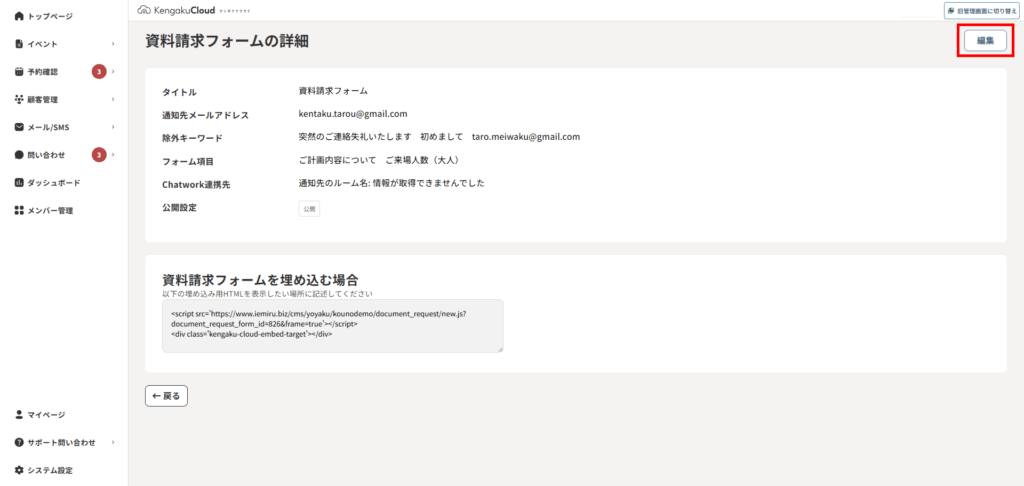
Task: Click the 編集 button
Action: [985, 40]
